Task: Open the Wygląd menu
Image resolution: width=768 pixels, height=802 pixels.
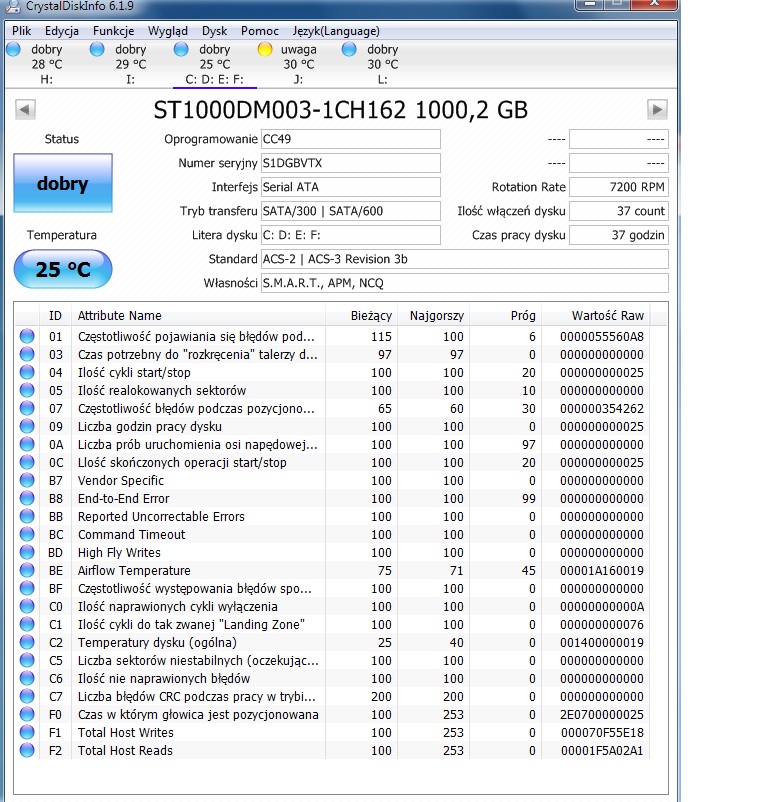Action: [x=168, y=31]
